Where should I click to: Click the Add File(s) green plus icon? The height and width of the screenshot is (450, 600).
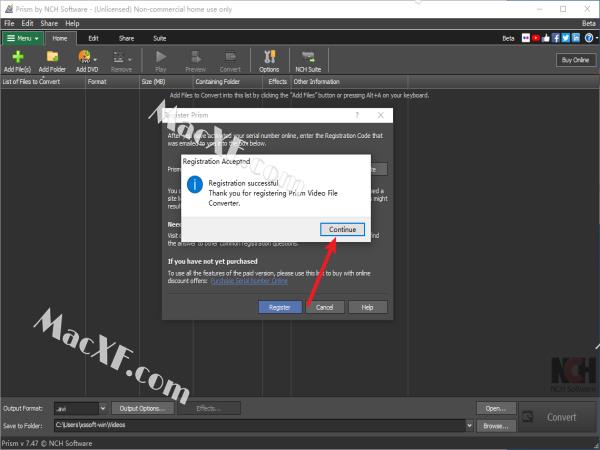click(17, 58)
